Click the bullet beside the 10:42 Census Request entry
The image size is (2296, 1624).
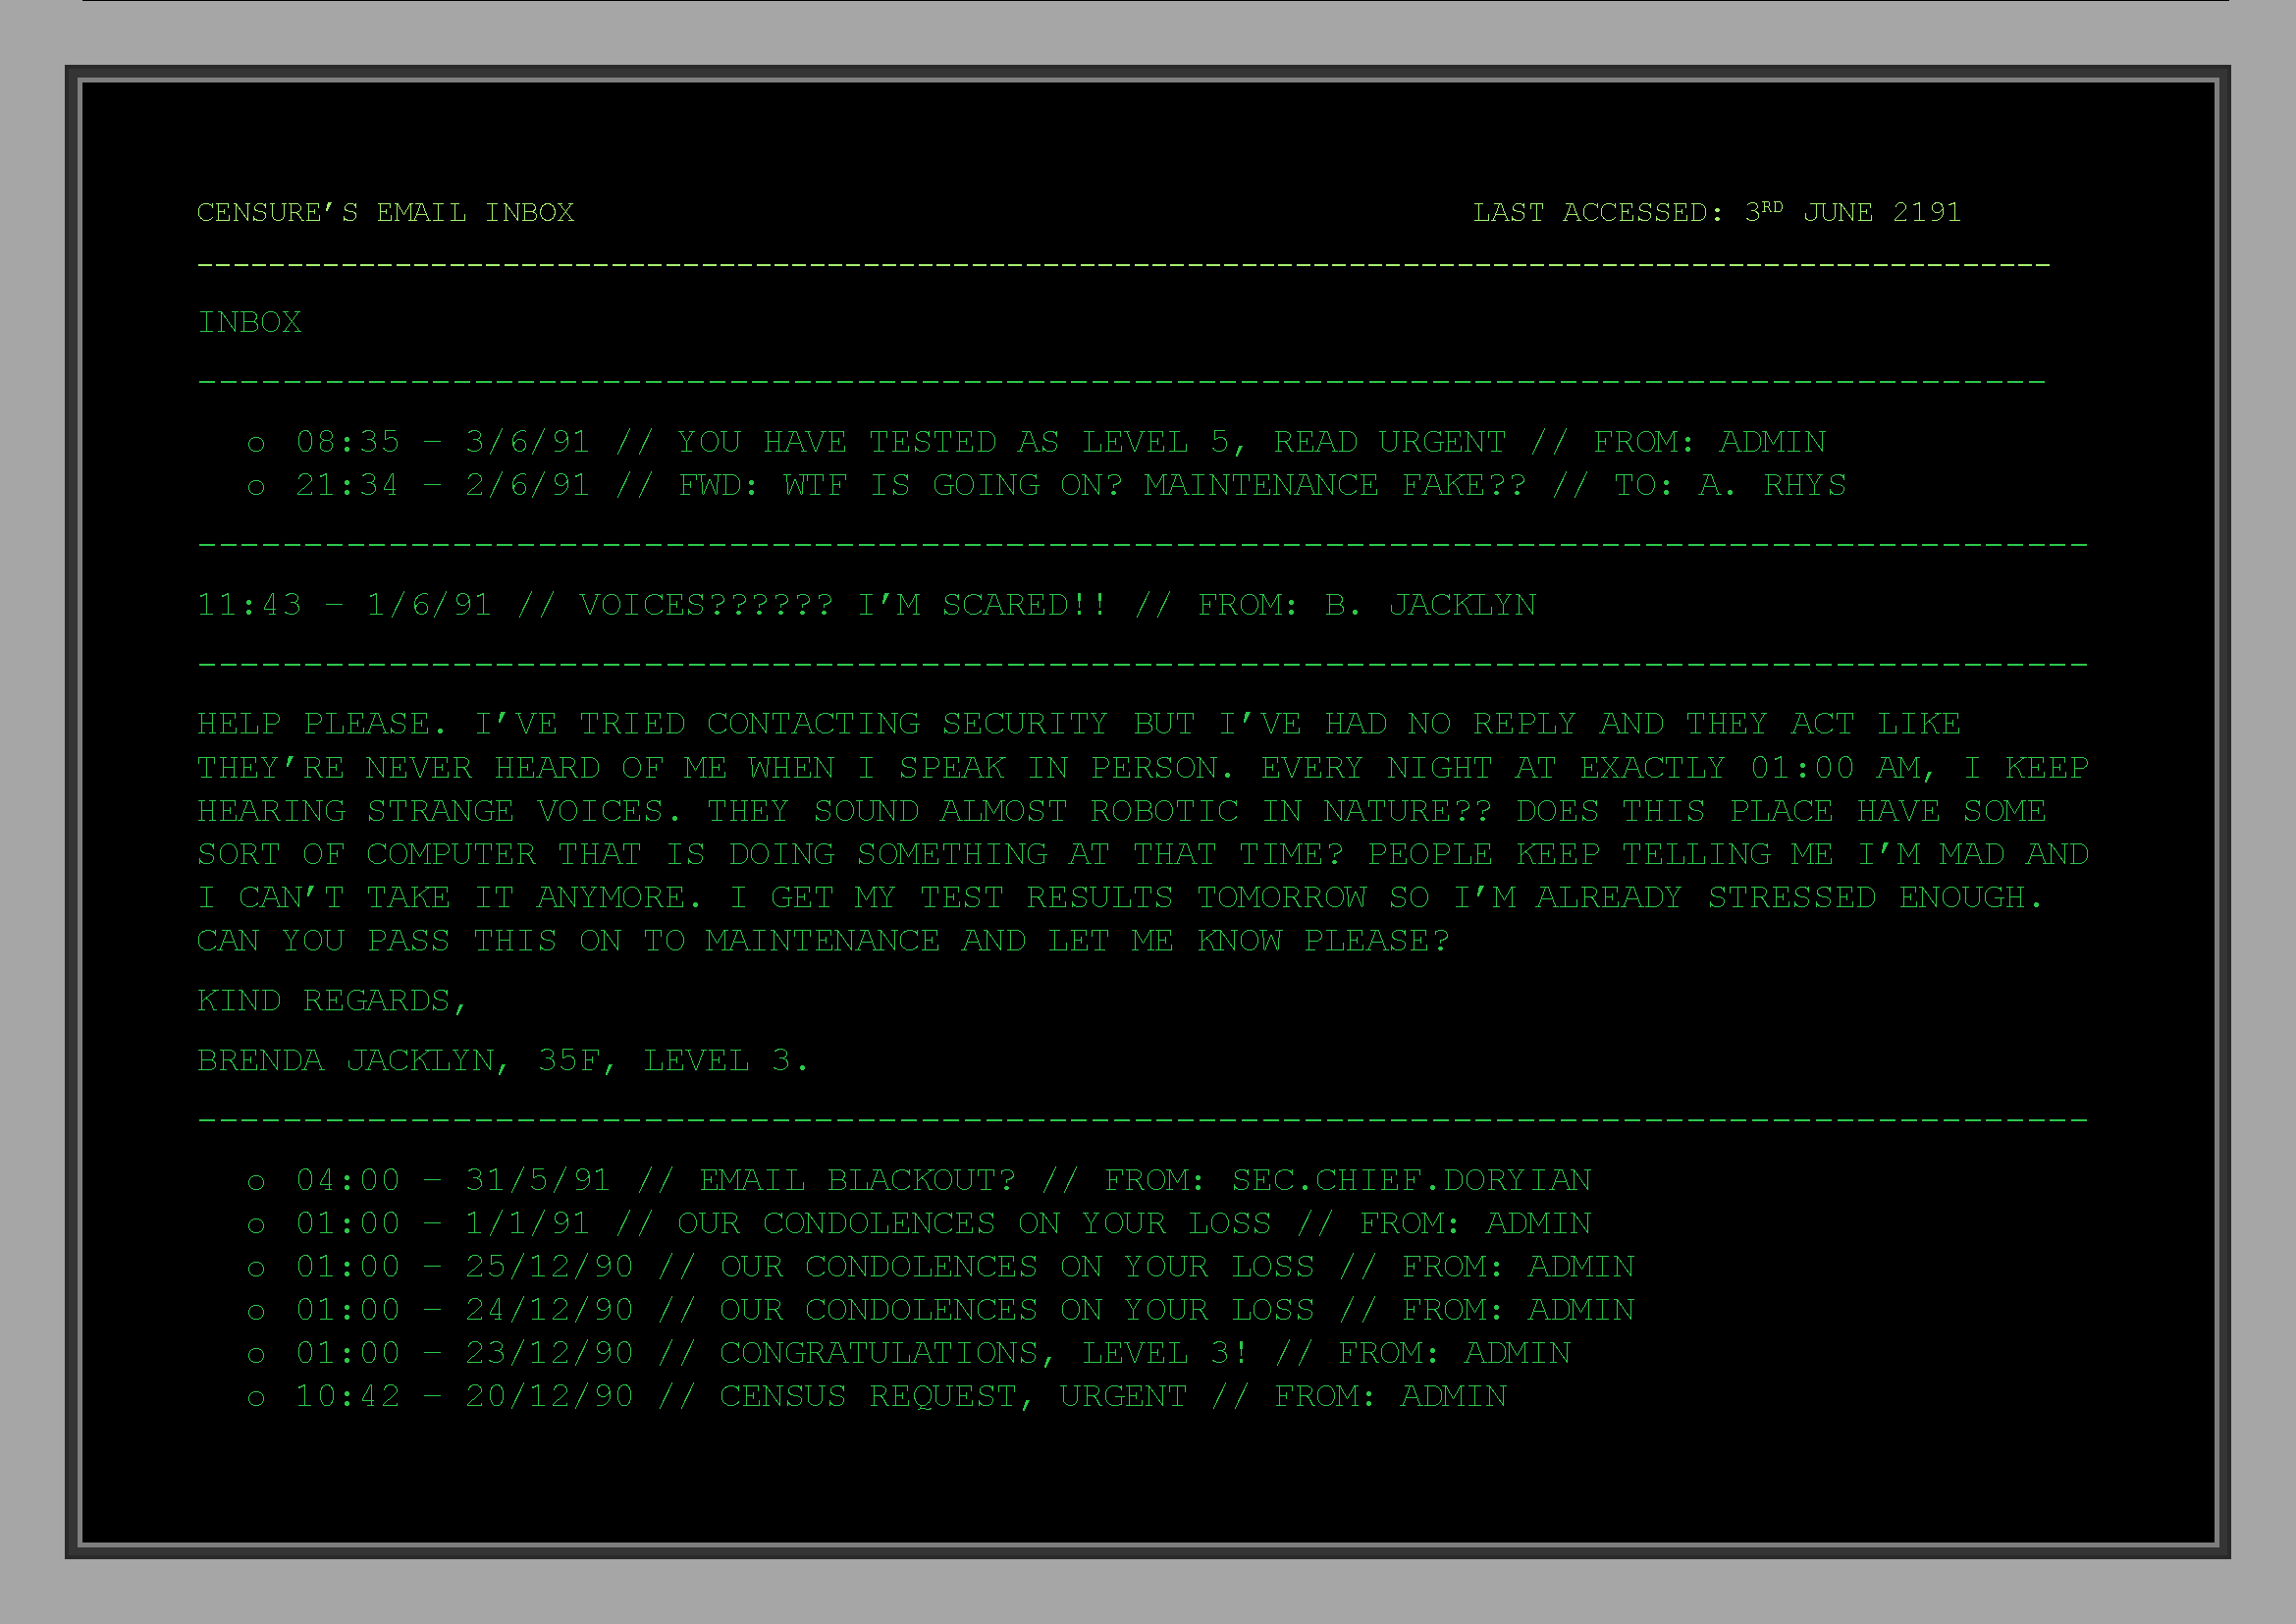256,1399
